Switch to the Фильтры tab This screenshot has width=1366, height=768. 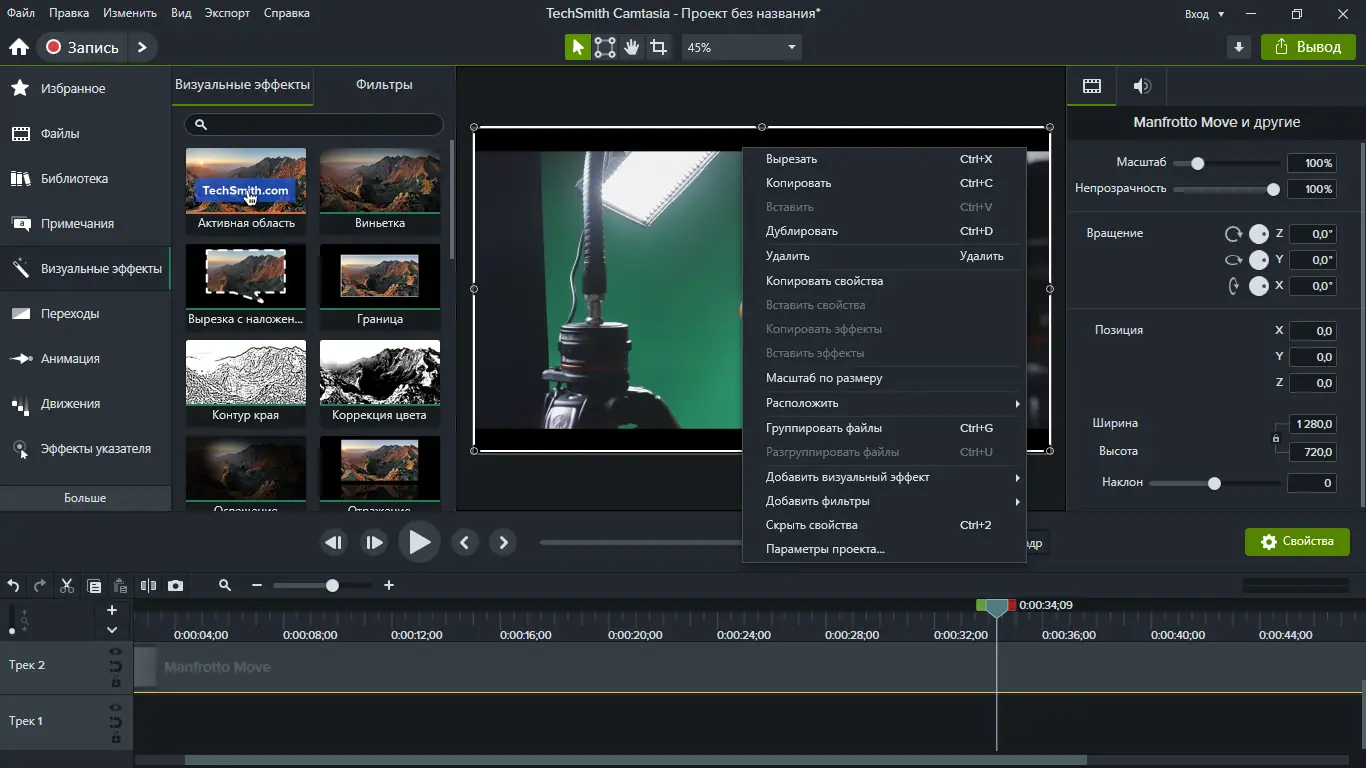384,85
